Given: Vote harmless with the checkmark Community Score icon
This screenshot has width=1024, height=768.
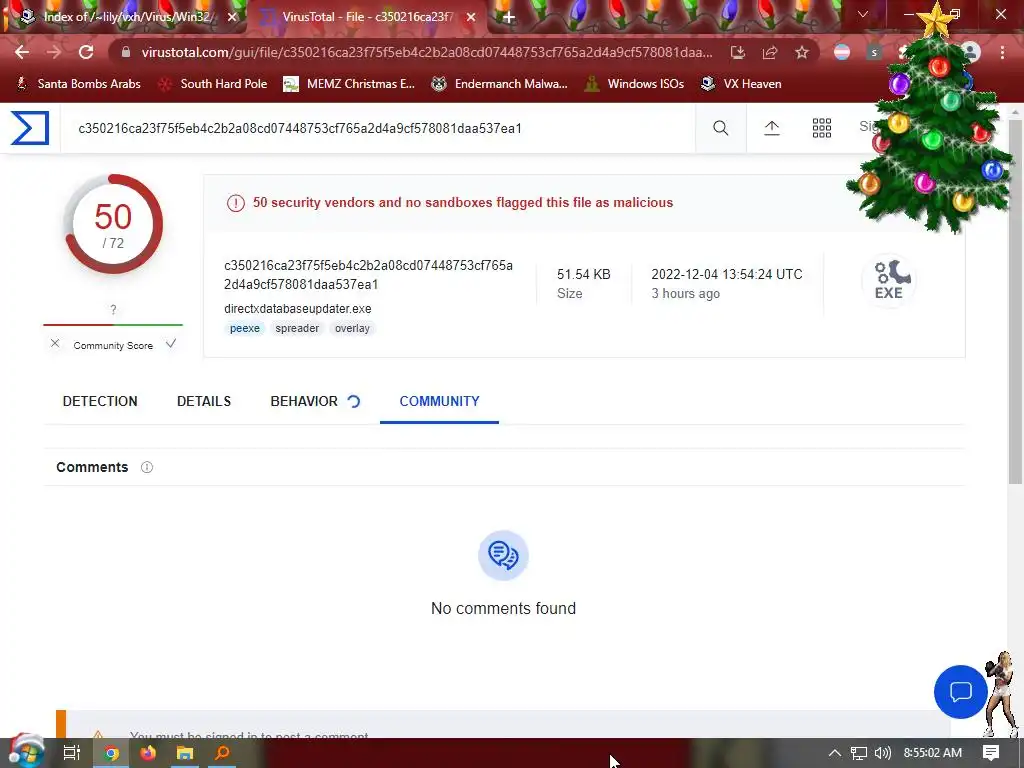Looking at the screenshot, I should (170, 344).
